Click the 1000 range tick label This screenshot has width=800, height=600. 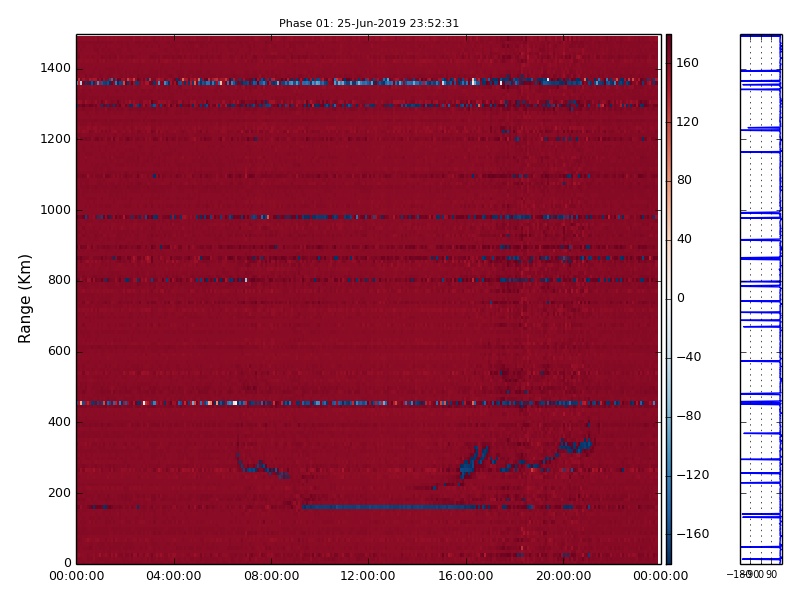(55, 210)
